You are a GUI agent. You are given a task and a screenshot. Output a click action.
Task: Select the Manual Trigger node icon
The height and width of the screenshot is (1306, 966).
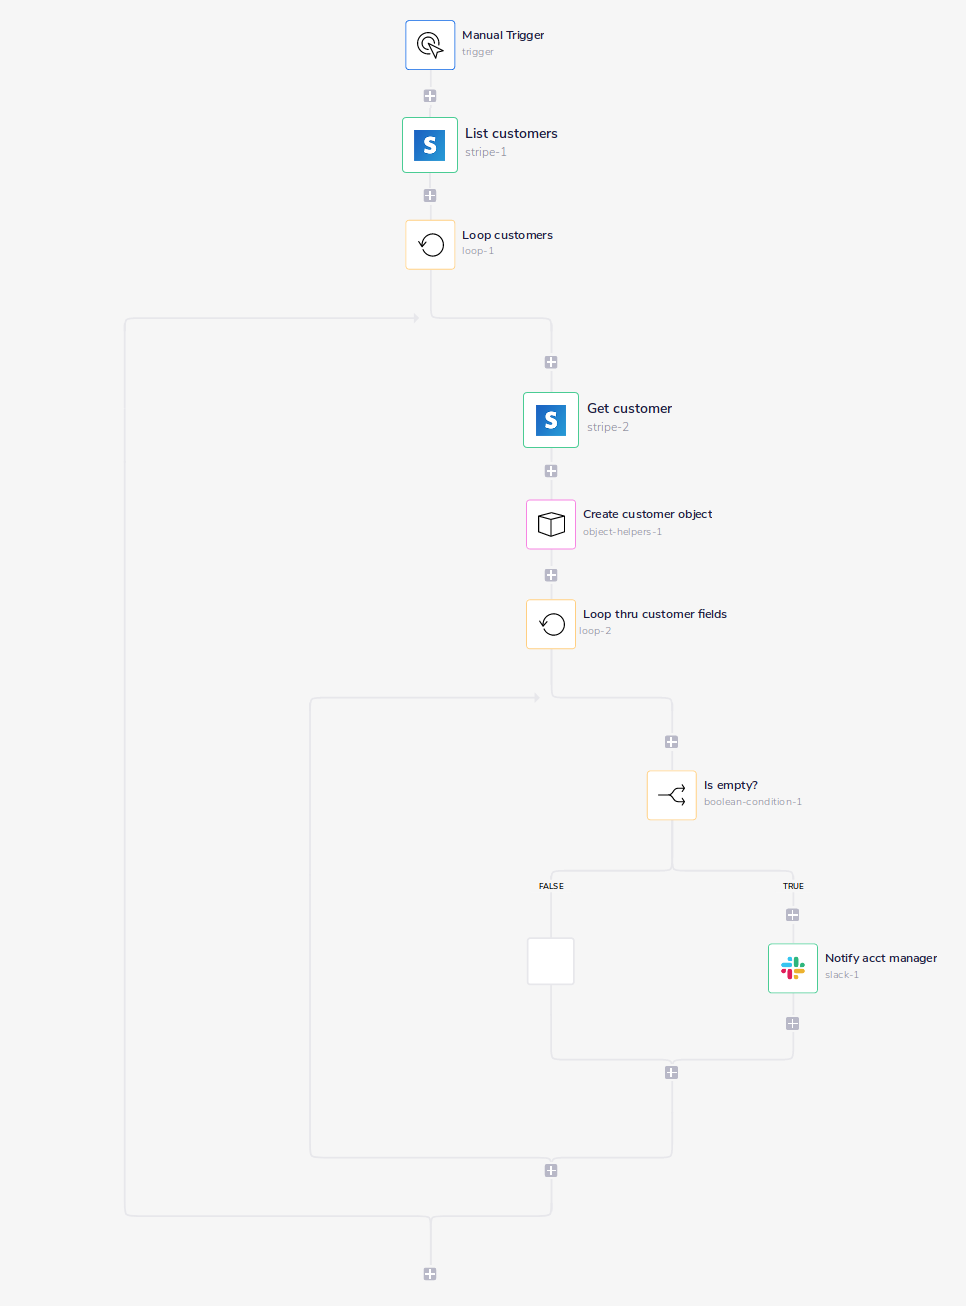click(x=430, y=44)
